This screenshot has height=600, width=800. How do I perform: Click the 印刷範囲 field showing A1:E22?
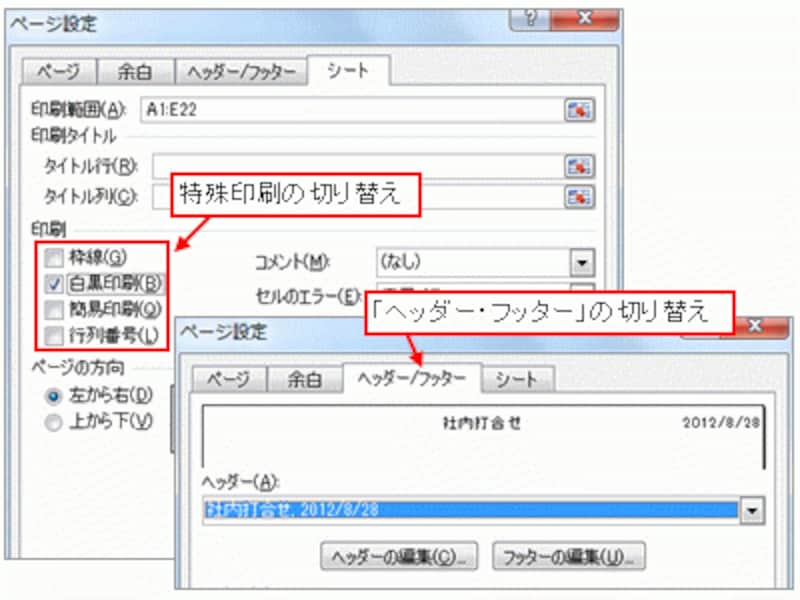click(x=353, y=110)
